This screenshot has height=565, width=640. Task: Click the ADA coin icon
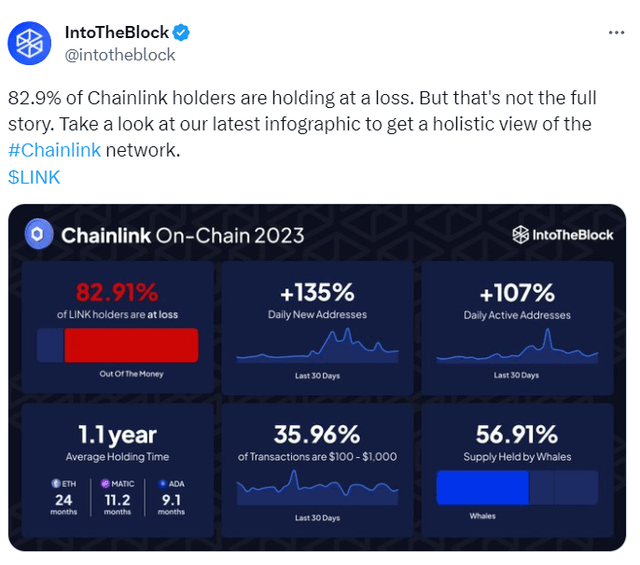(162, 483)
